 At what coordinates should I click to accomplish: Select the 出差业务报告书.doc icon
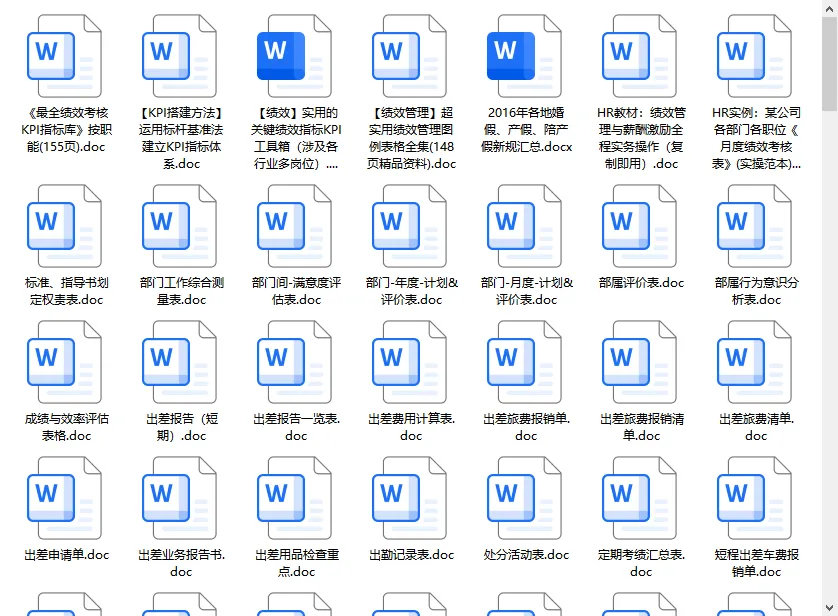pyautogui.click(x=180, y=498)
